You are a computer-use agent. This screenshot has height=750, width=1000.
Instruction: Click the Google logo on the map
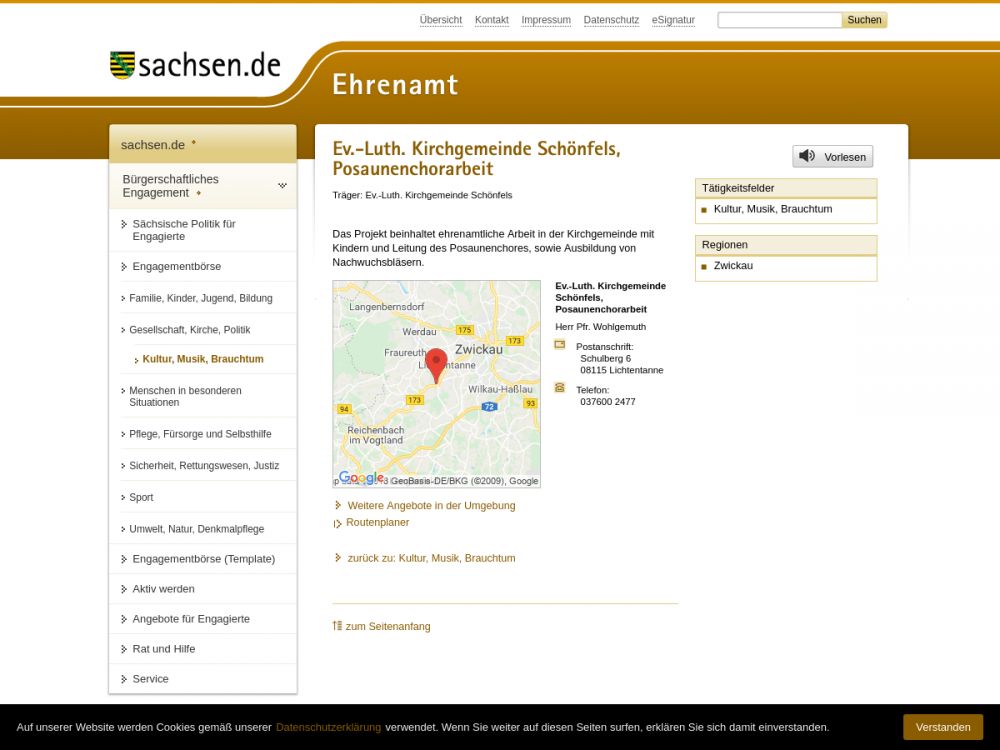click(359, 478)
